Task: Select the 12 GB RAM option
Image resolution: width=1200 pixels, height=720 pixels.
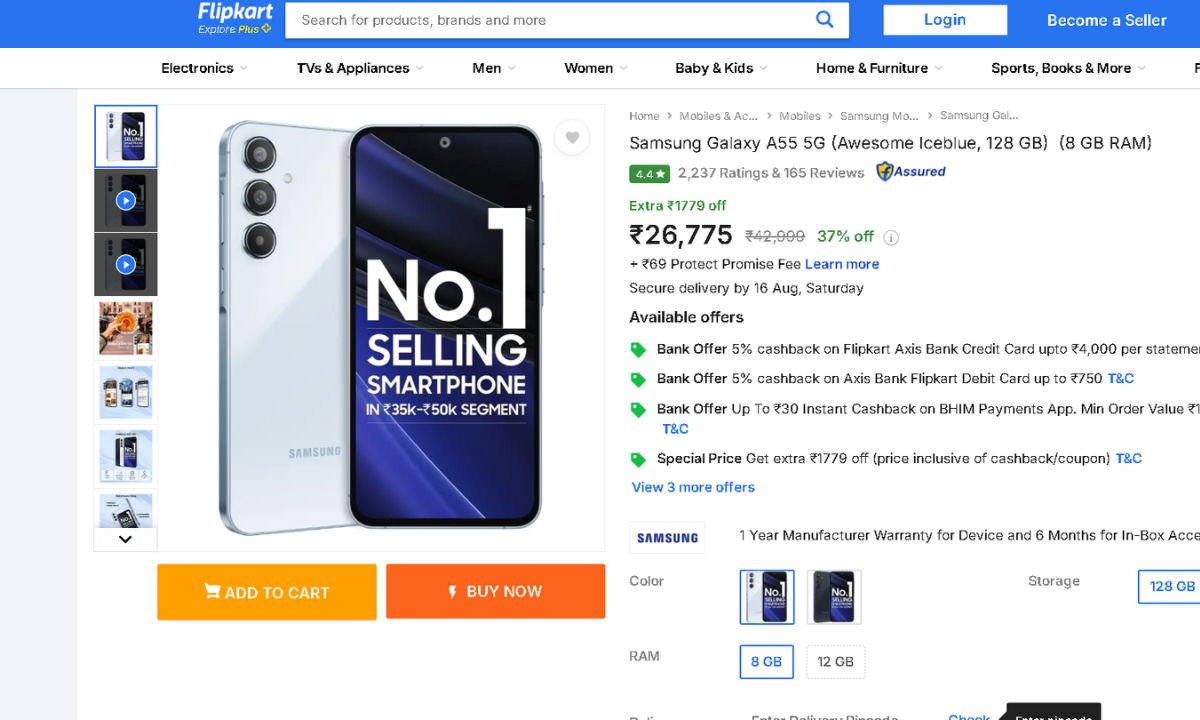Action: [x=835, y=662]
